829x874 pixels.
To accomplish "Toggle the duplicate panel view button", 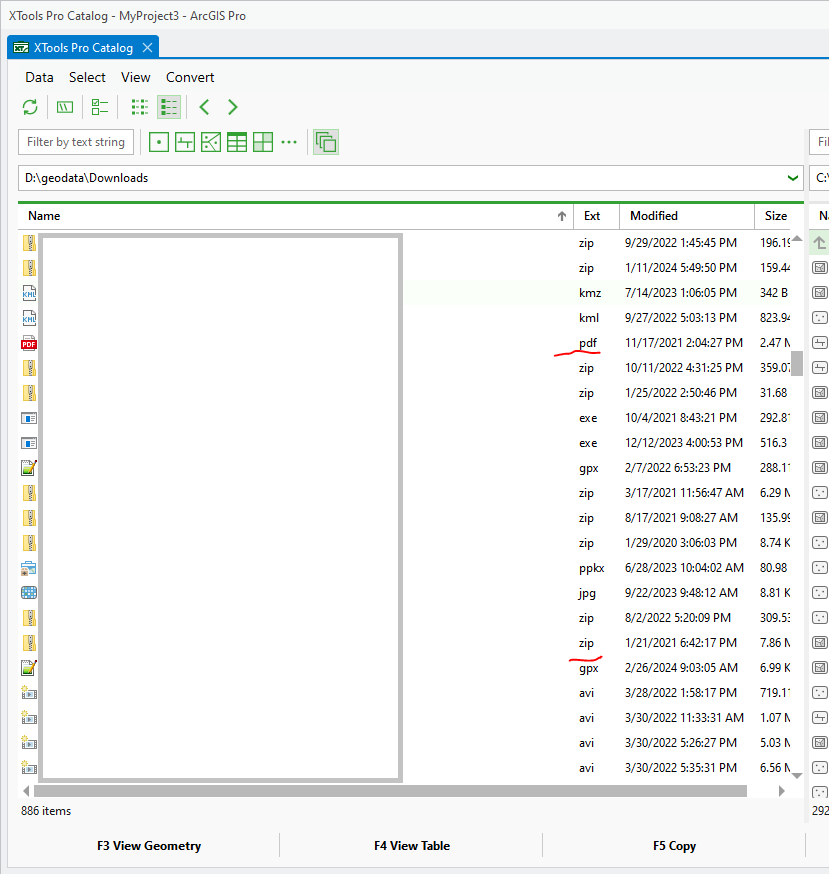I will pos(325,142).
